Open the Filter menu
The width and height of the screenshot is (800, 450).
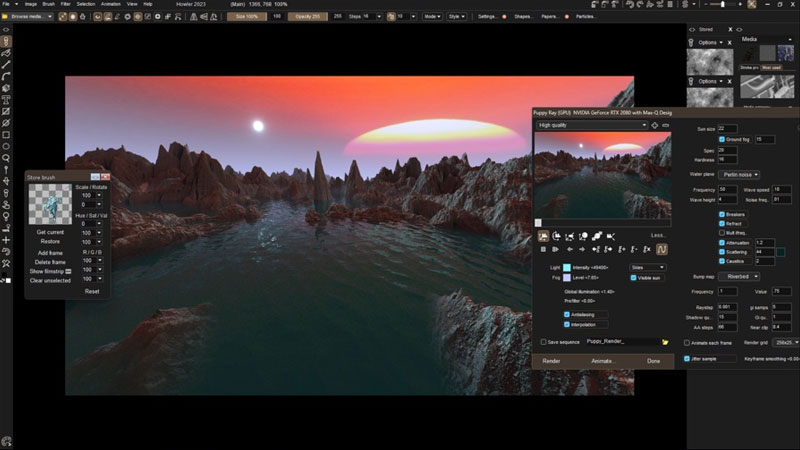[x=64, y=4]
